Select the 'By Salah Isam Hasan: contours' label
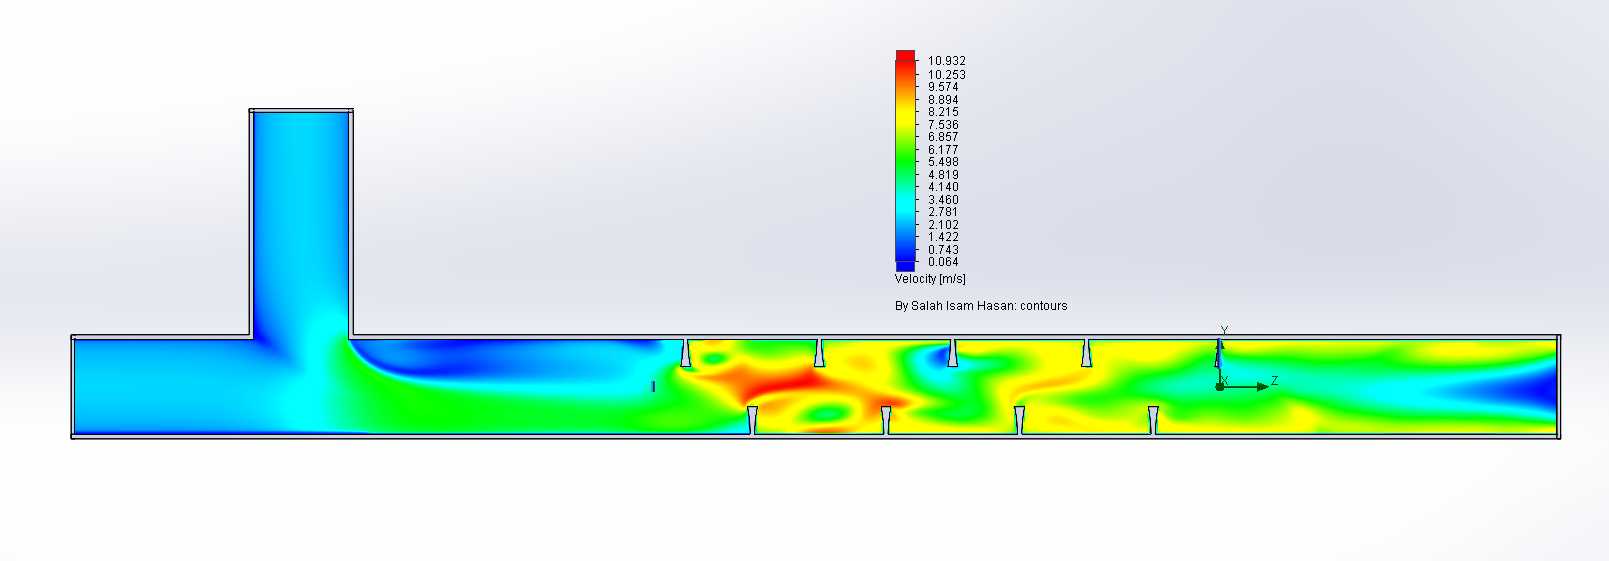The image size is (1609, 561). pos(981,306)
